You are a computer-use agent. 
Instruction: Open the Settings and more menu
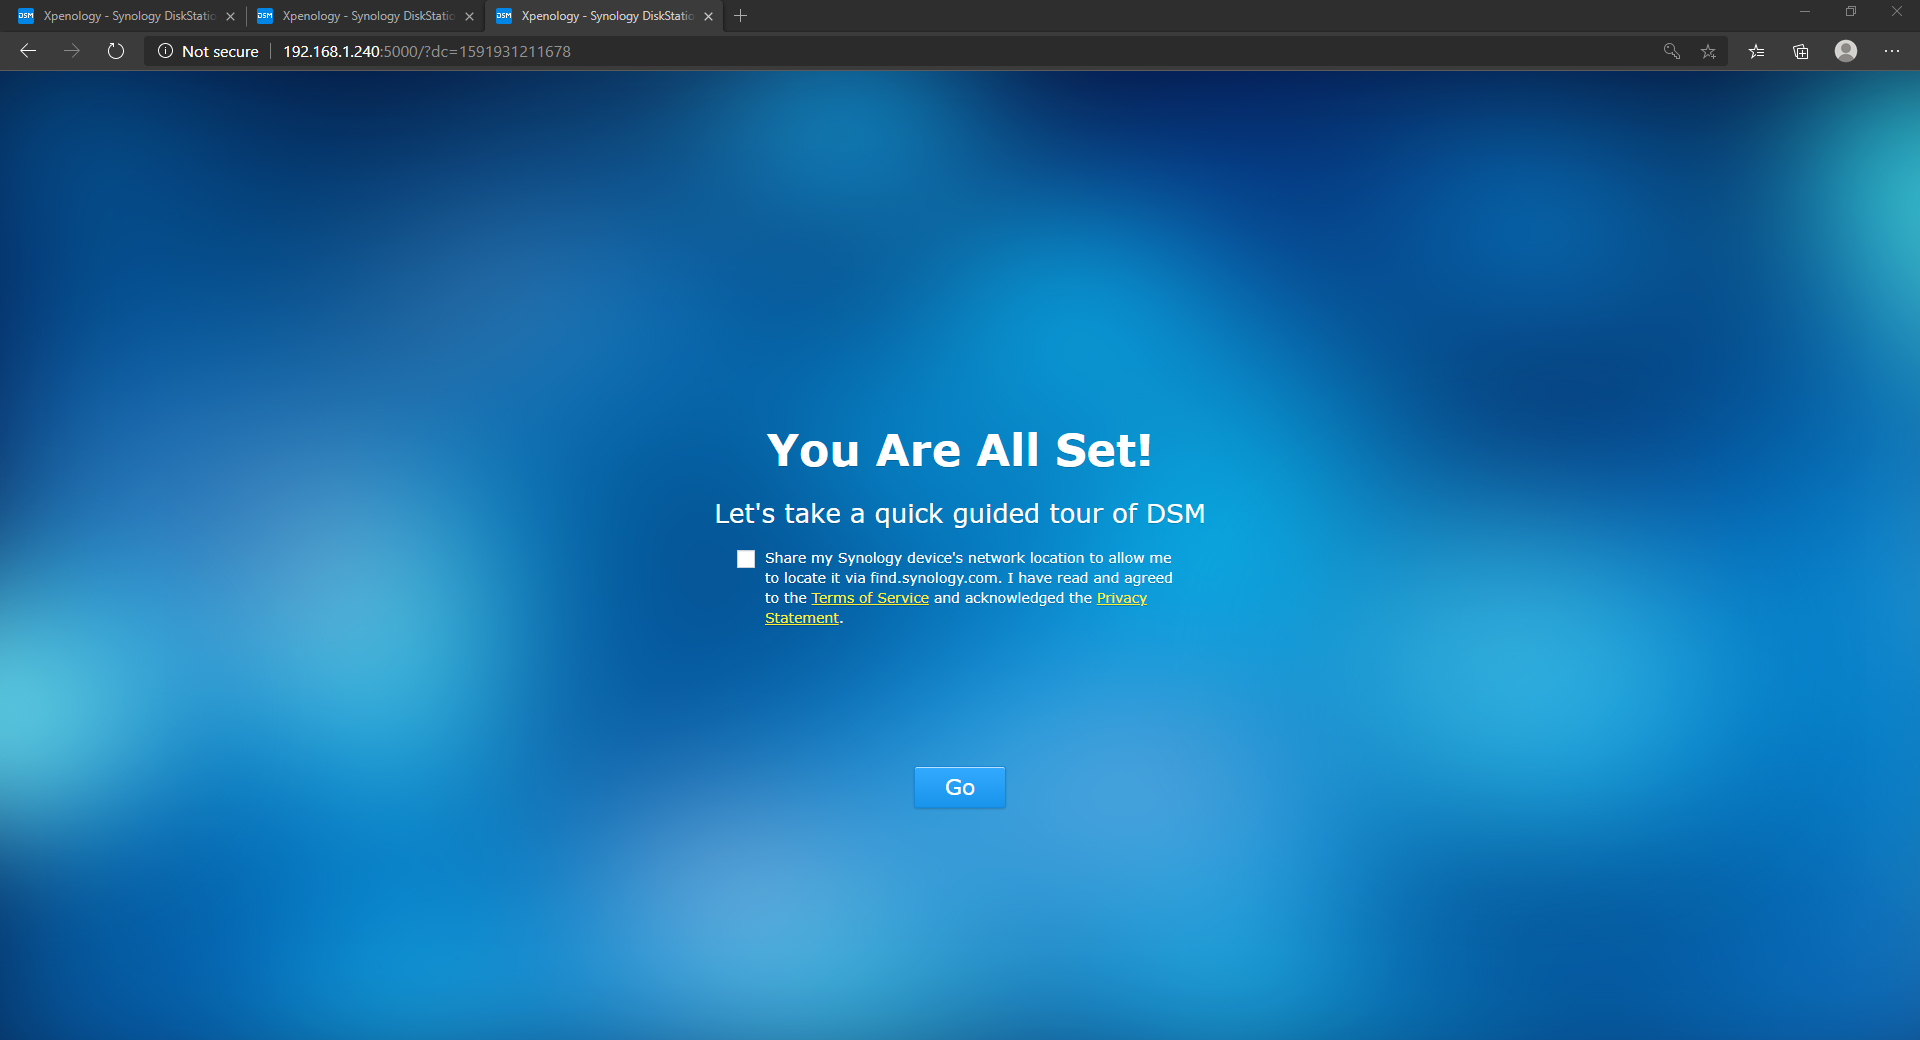pos(1892,51)
